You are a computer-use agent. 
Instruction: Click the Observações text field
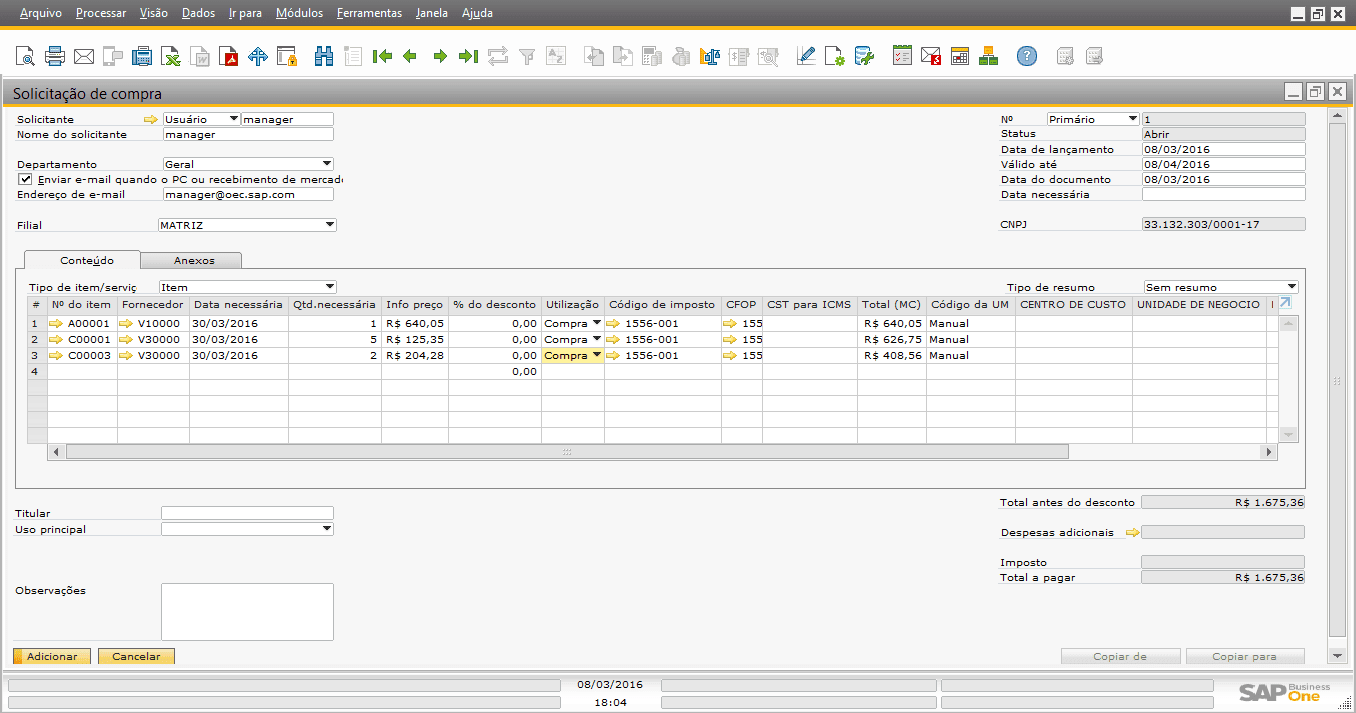pos(247,611)
